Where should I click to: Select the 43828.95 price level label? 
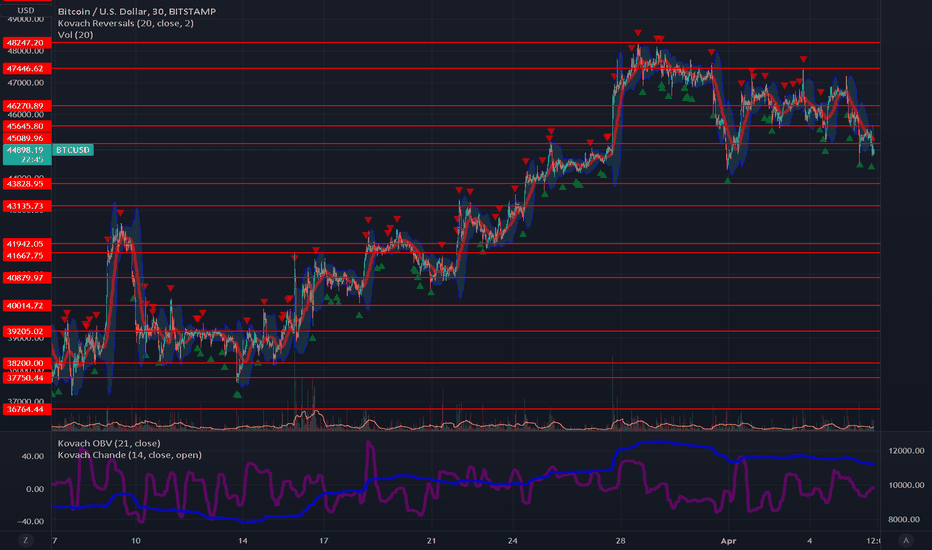[27, 184]
